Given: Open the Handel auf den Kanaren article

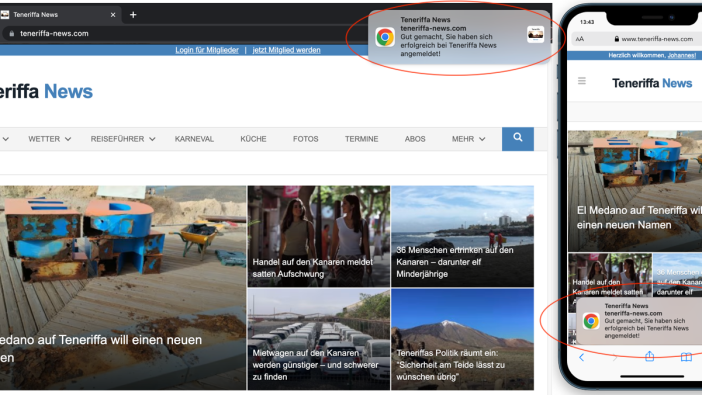Looking at the screenshot, I should 319,236.
